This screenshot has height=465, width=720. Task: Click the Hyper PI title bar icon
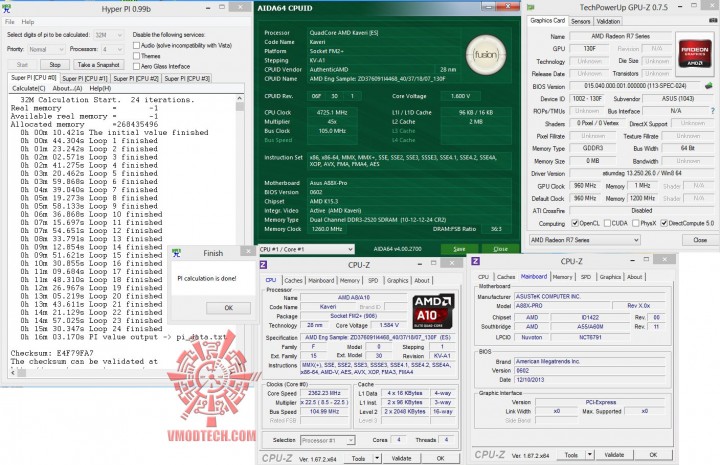coord(6,8)
